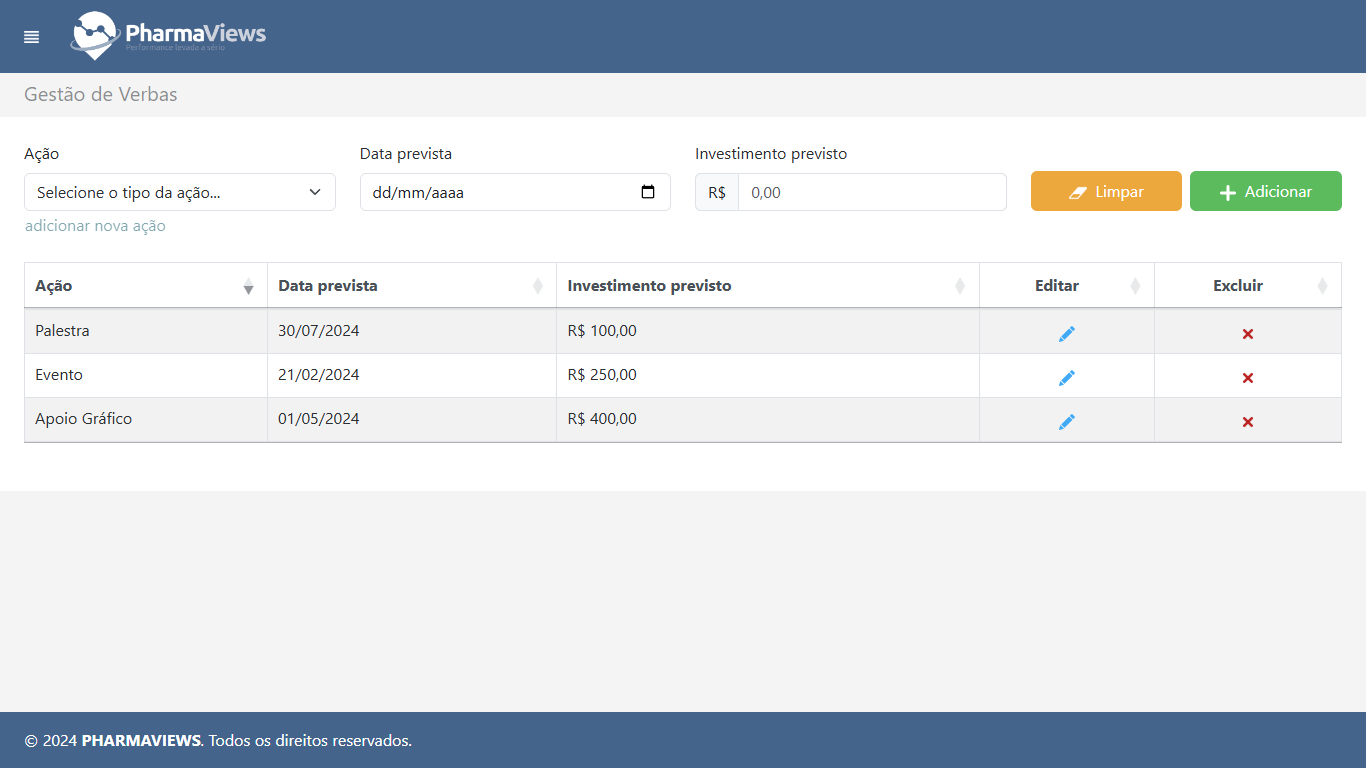Edit the Evento row using the pencil icon
This screenshot has height=768, width=1366.
tap(1066, 377)
